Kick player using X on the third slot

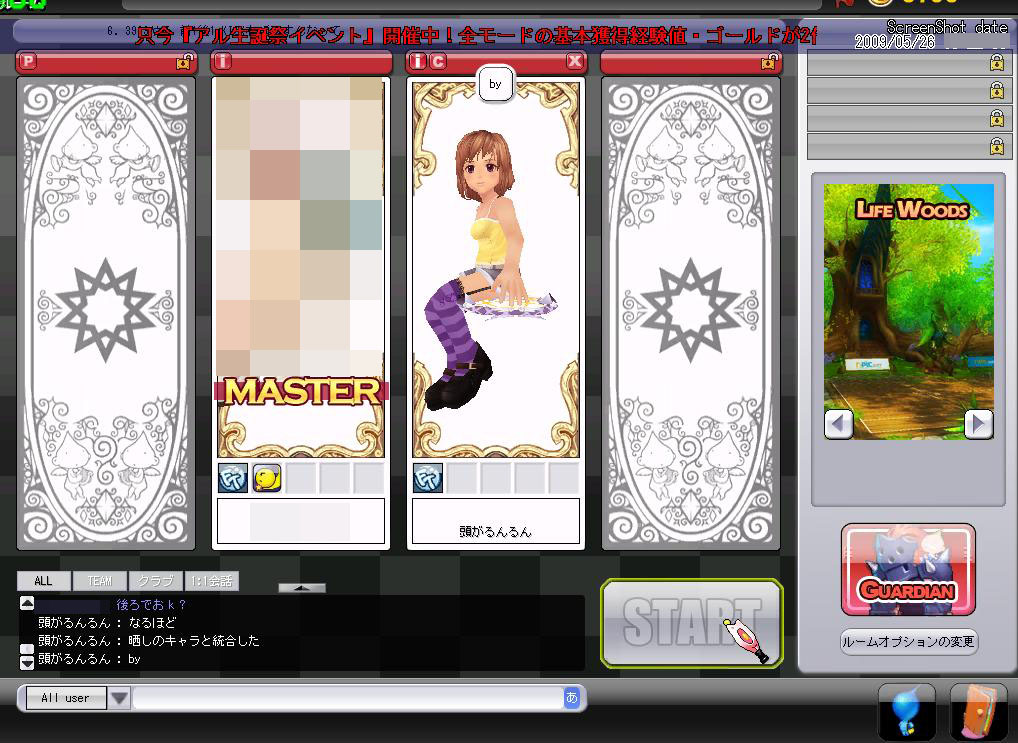pos(574,62)
